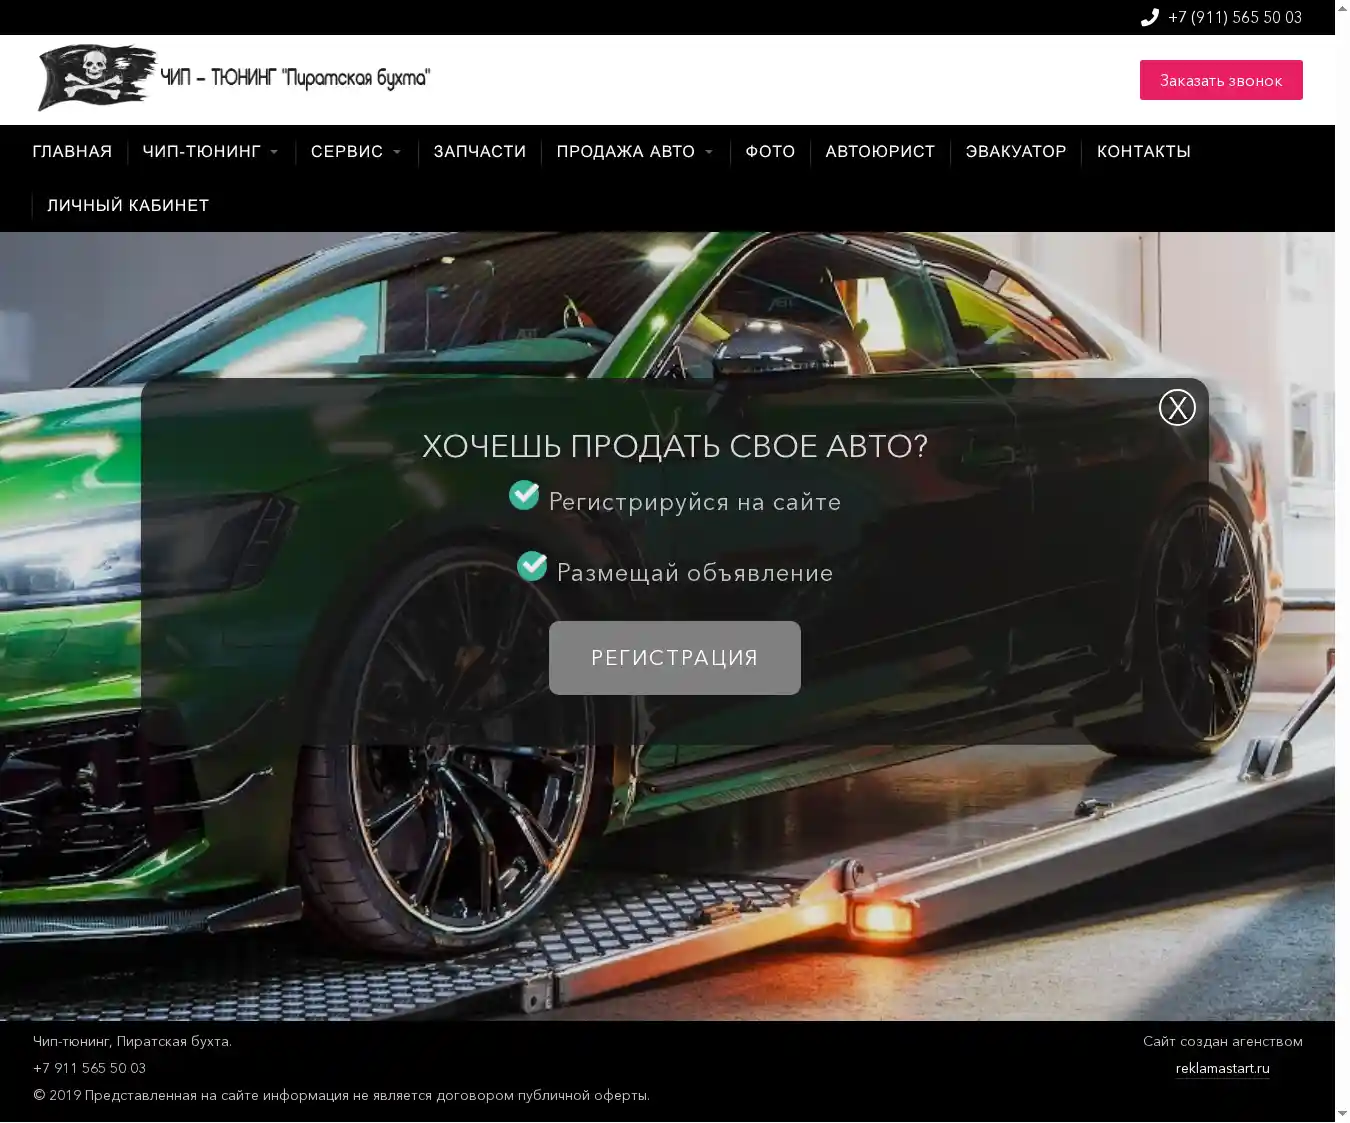The image size is (1350, 1123).
Task: Follow the reklamastart.ru footer link
Action: point(1222,1068)
